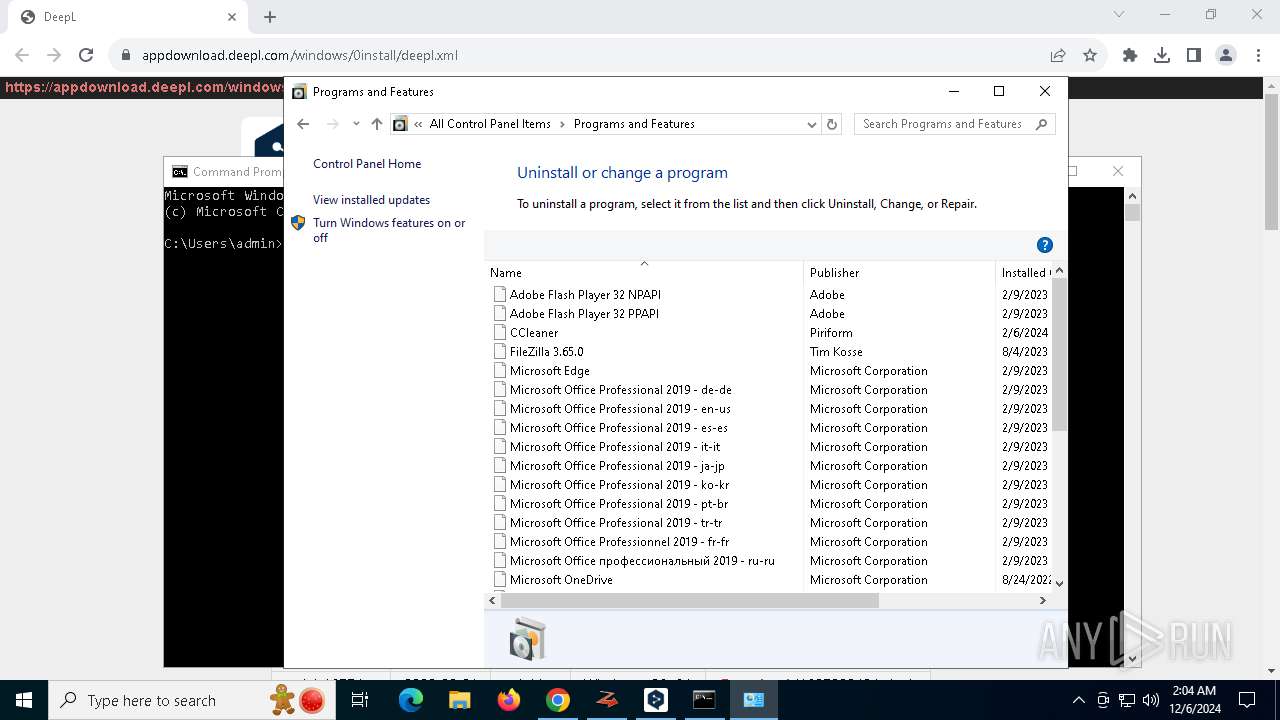Select Microsoft Office Professional 2019 - pt-br

tap(619, 504)
